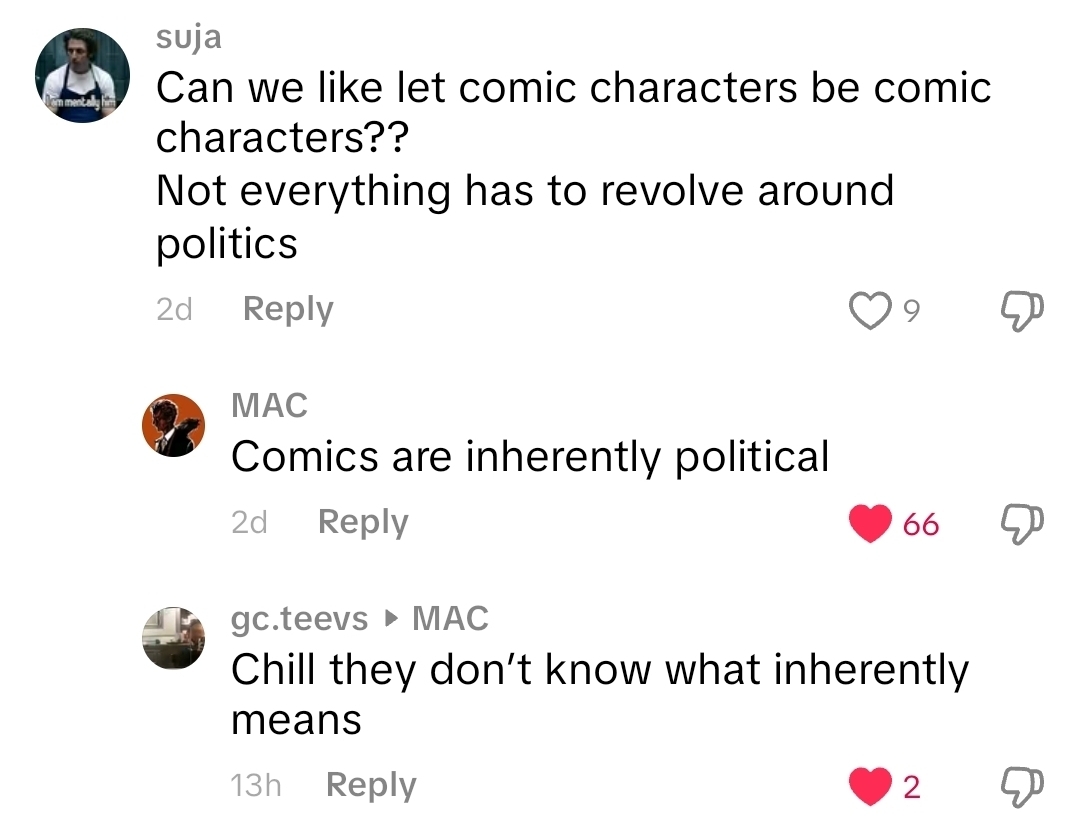The height and width of the screenshot is (835, 1080).
Task: Click the 9 likes count on suja's comment
Action: pos(910,312)
